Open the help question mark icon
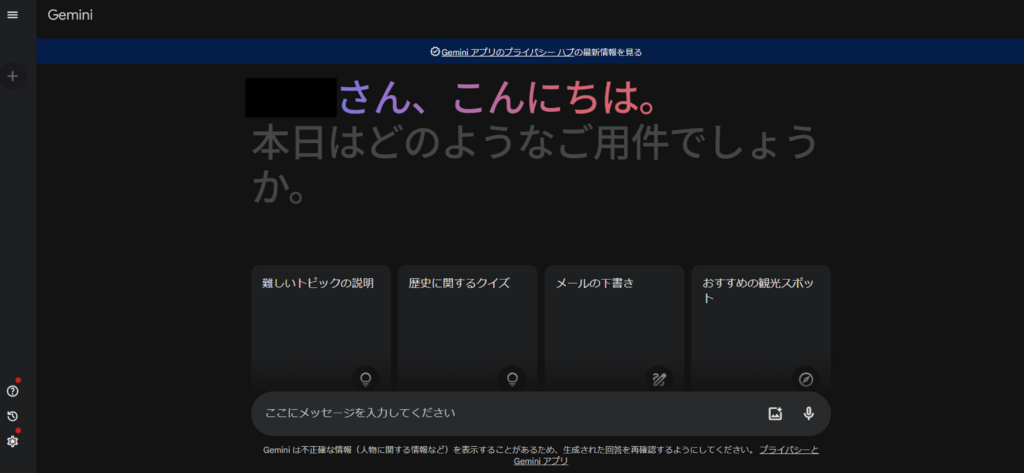 click(x=12, y=391)
